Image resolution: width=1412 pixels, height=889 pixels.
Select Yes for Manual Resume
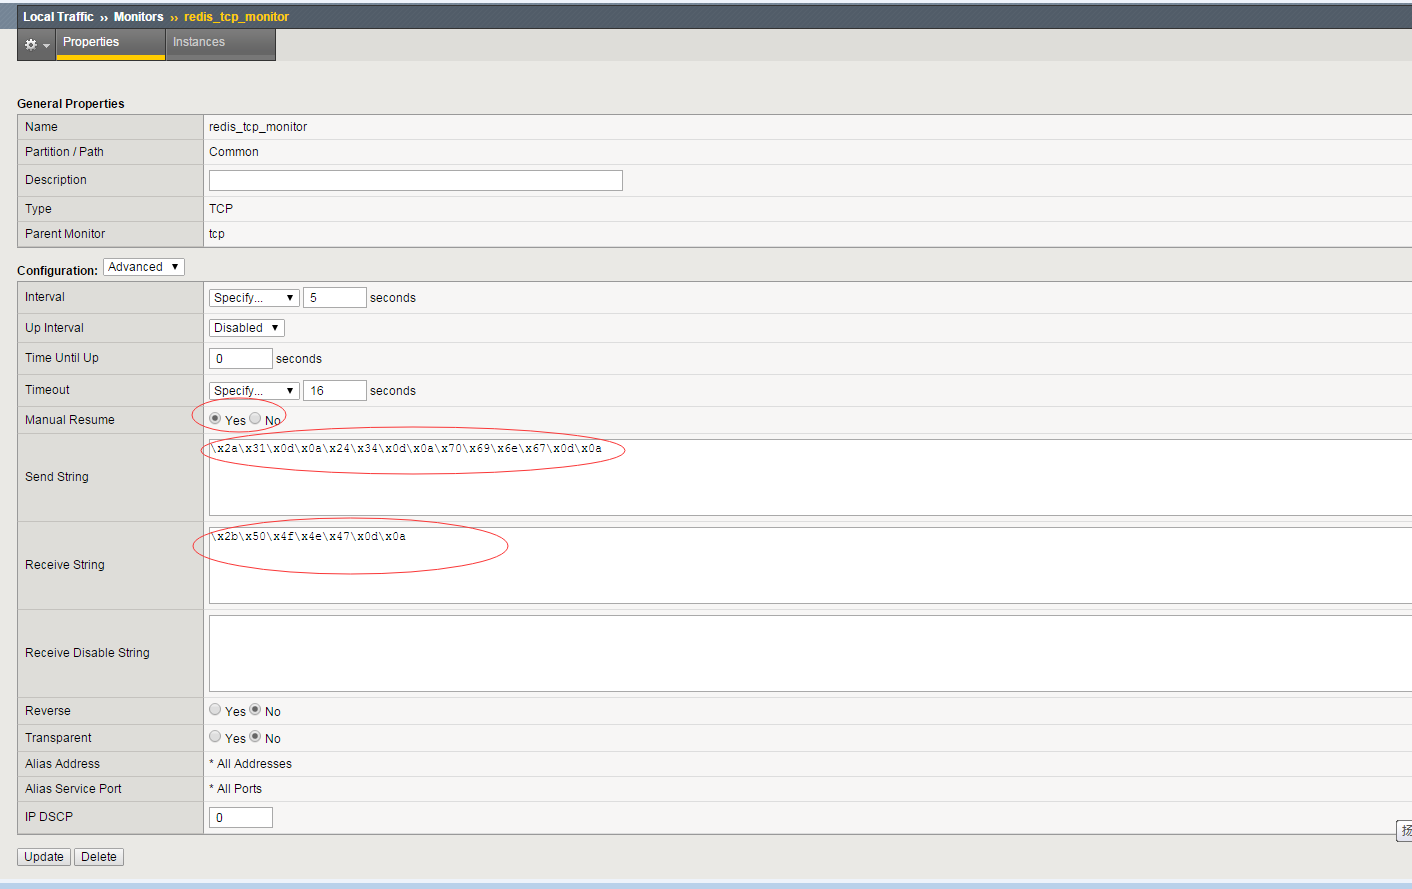tap(215, 419)
